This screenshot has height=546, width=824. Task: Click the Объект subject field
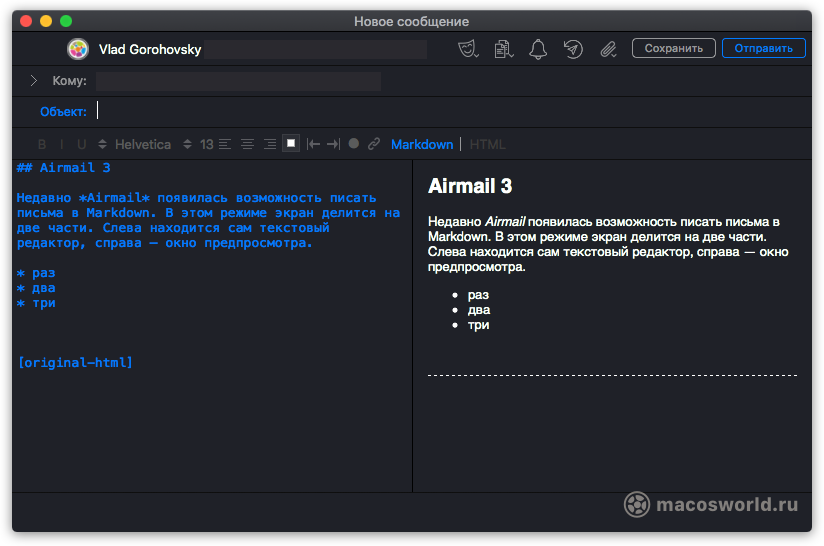tap(452, 111)
